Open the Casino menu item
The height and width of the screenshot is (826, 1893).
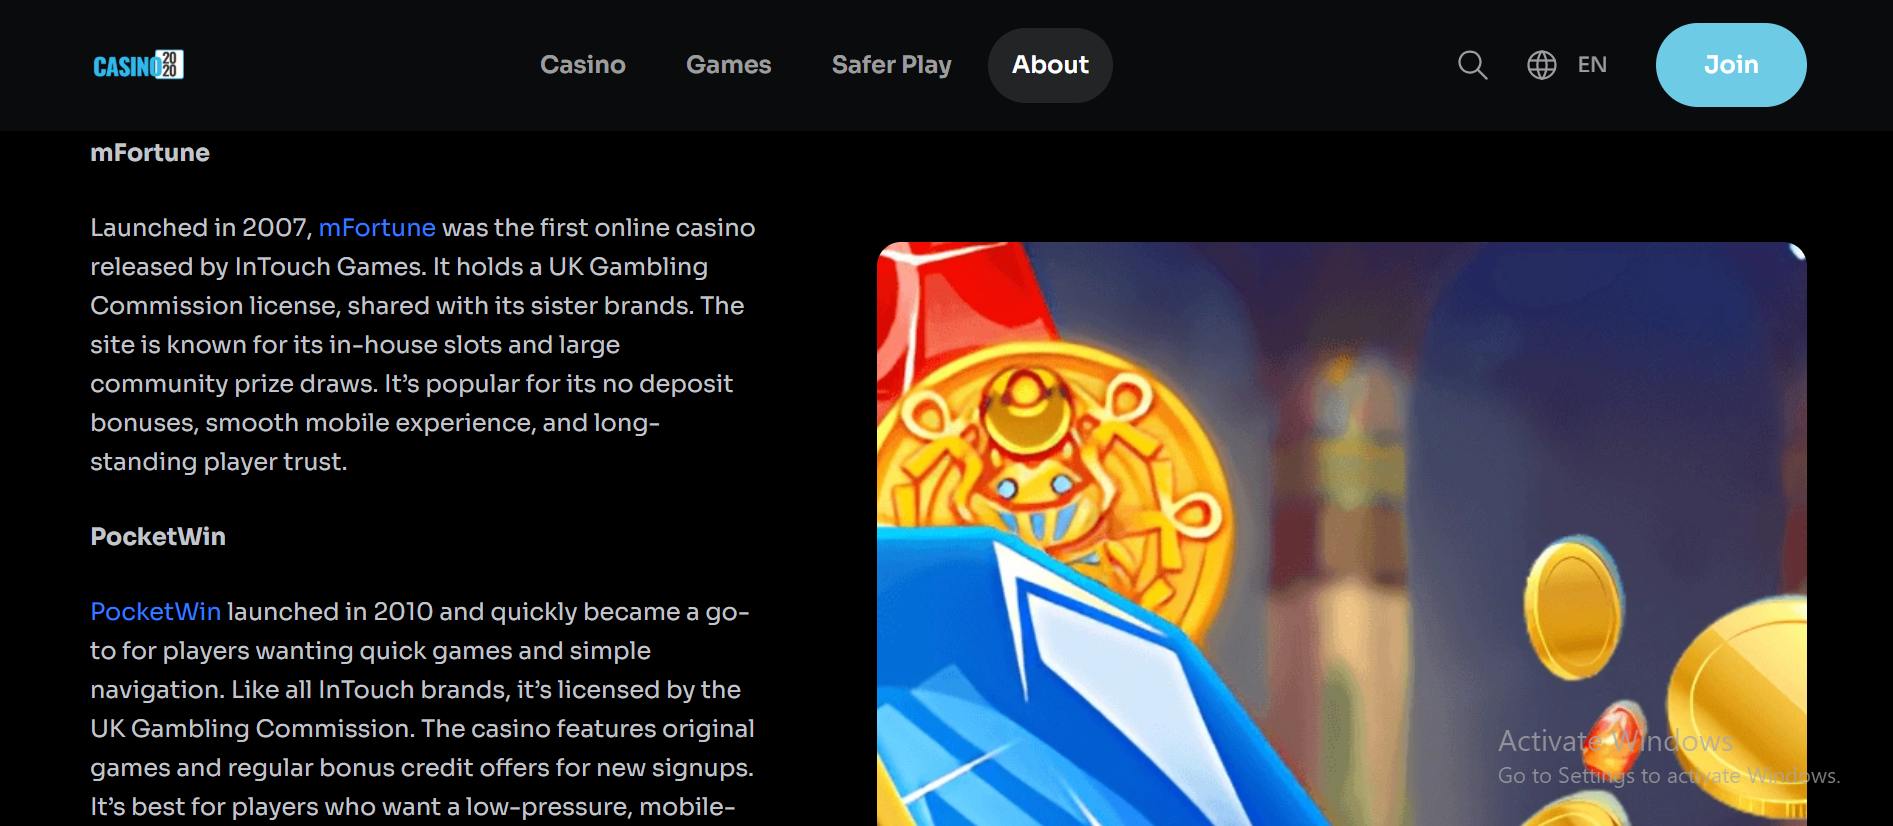(583, 65)
